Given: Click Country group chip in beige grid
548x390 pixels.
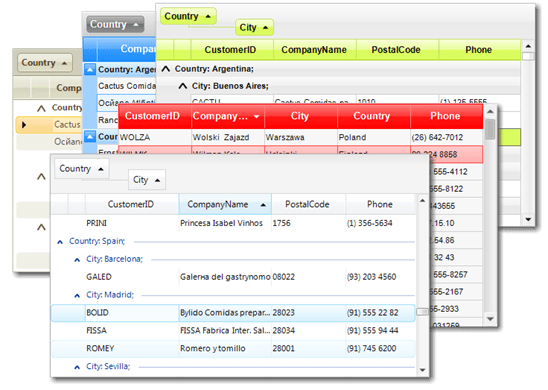Looking at the screenshot, I should [45, 63].
